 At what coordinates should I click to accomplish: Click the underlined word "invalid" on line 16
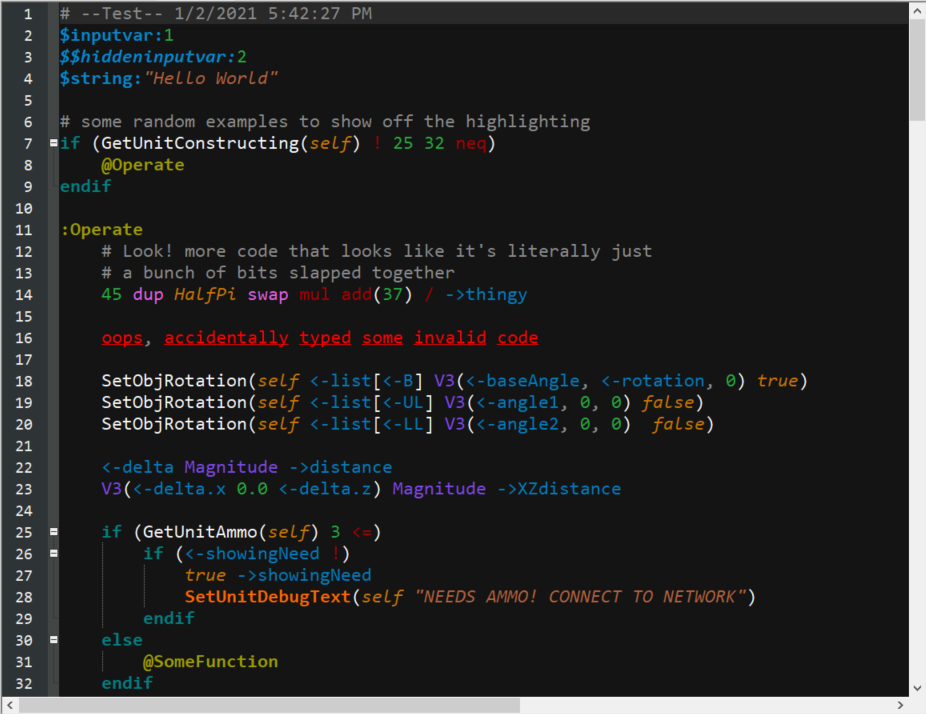point(450,338)
